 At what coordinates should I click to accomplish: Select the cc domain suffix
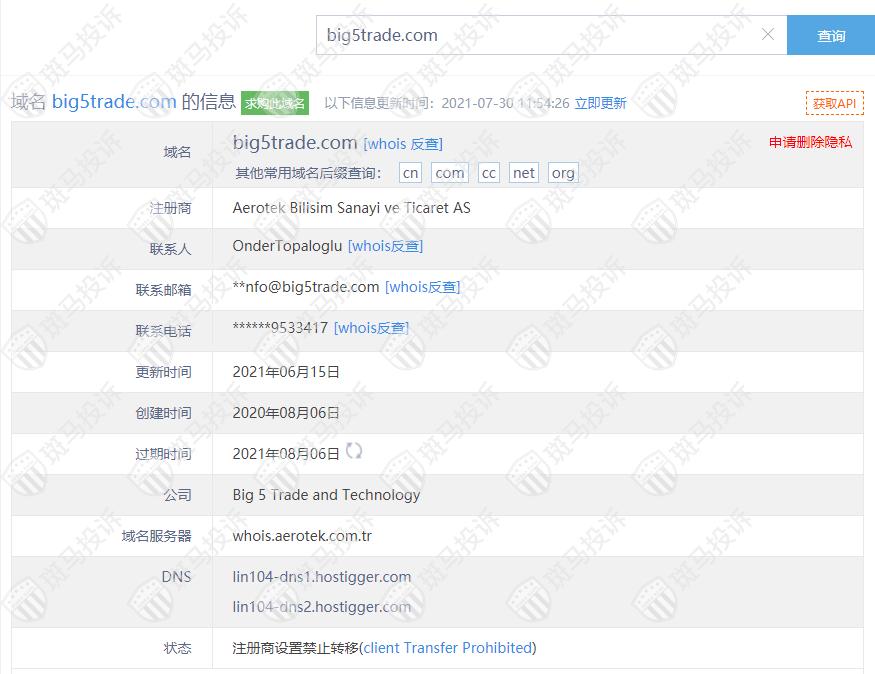(x=488, y=172)
